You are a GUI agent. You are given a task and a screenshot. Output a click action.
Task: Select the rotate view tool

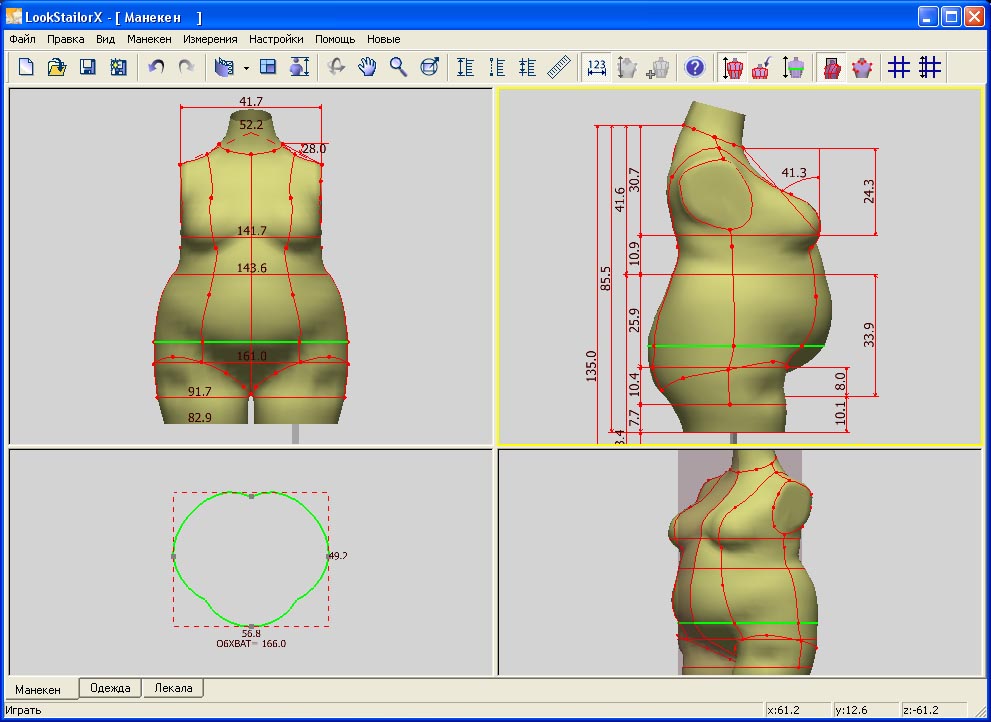coord(336,66)
